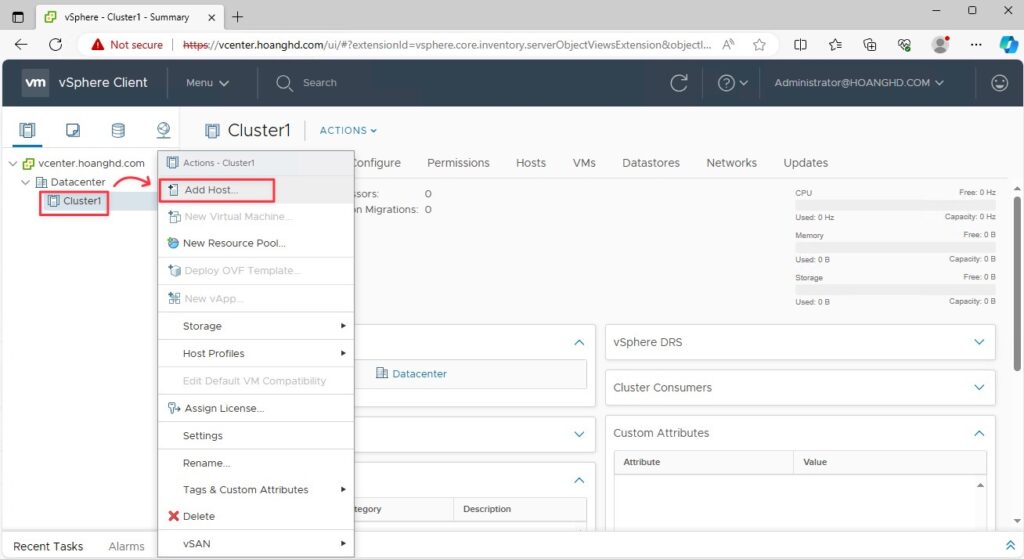Click the vm logo in header

(35, 82)
